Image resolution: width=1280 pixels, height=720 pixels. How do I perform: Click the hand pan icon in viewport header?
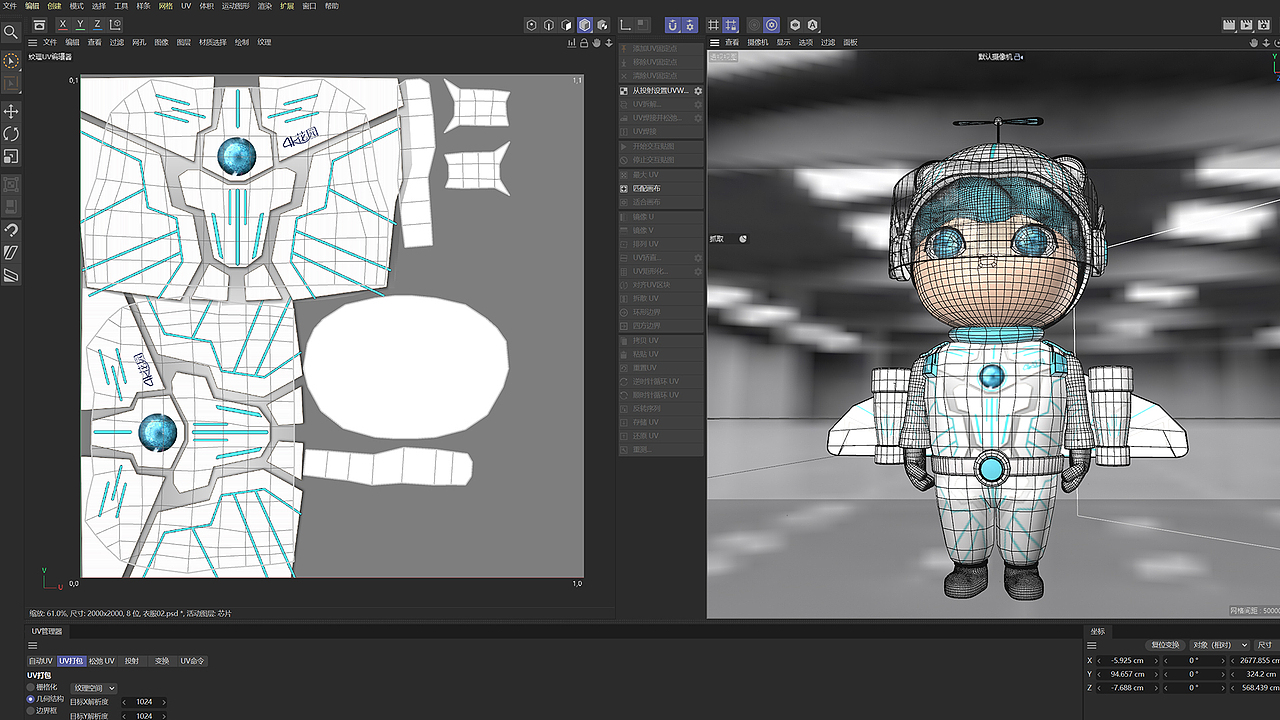(1254, 43)
